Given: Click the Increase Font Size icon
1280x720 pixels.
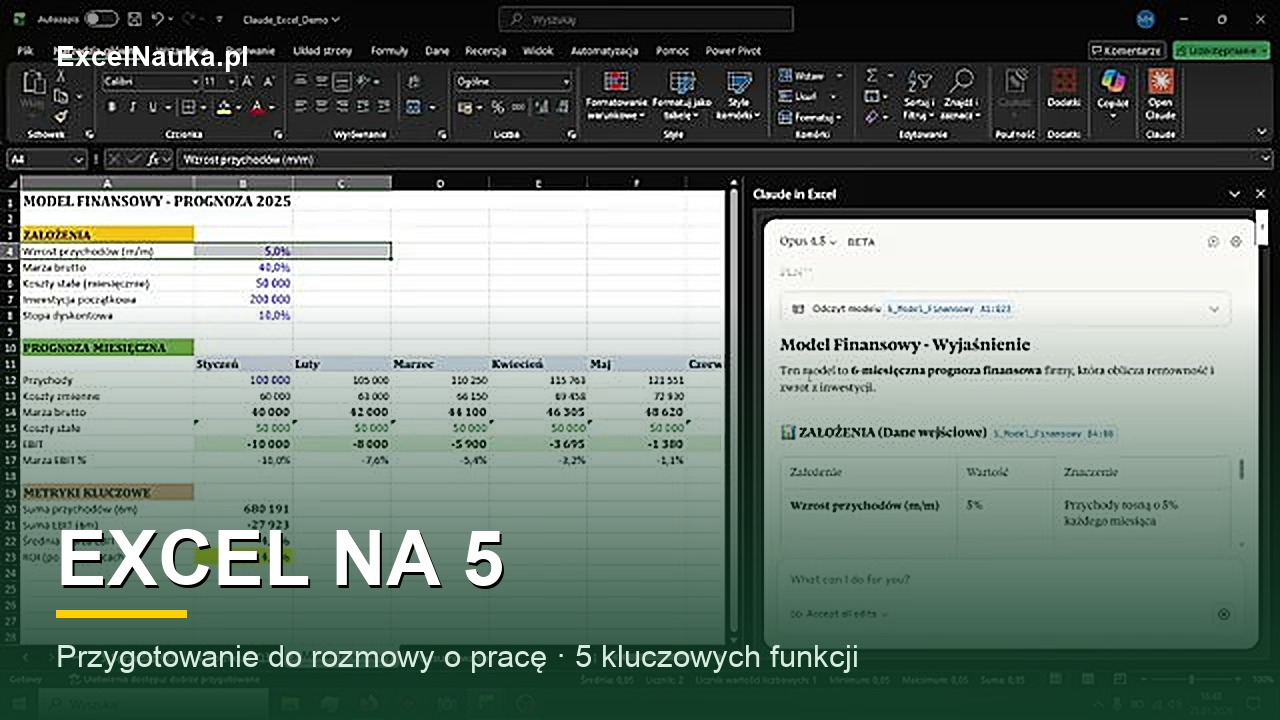Looking at the screenshot, I should [246, 81].
